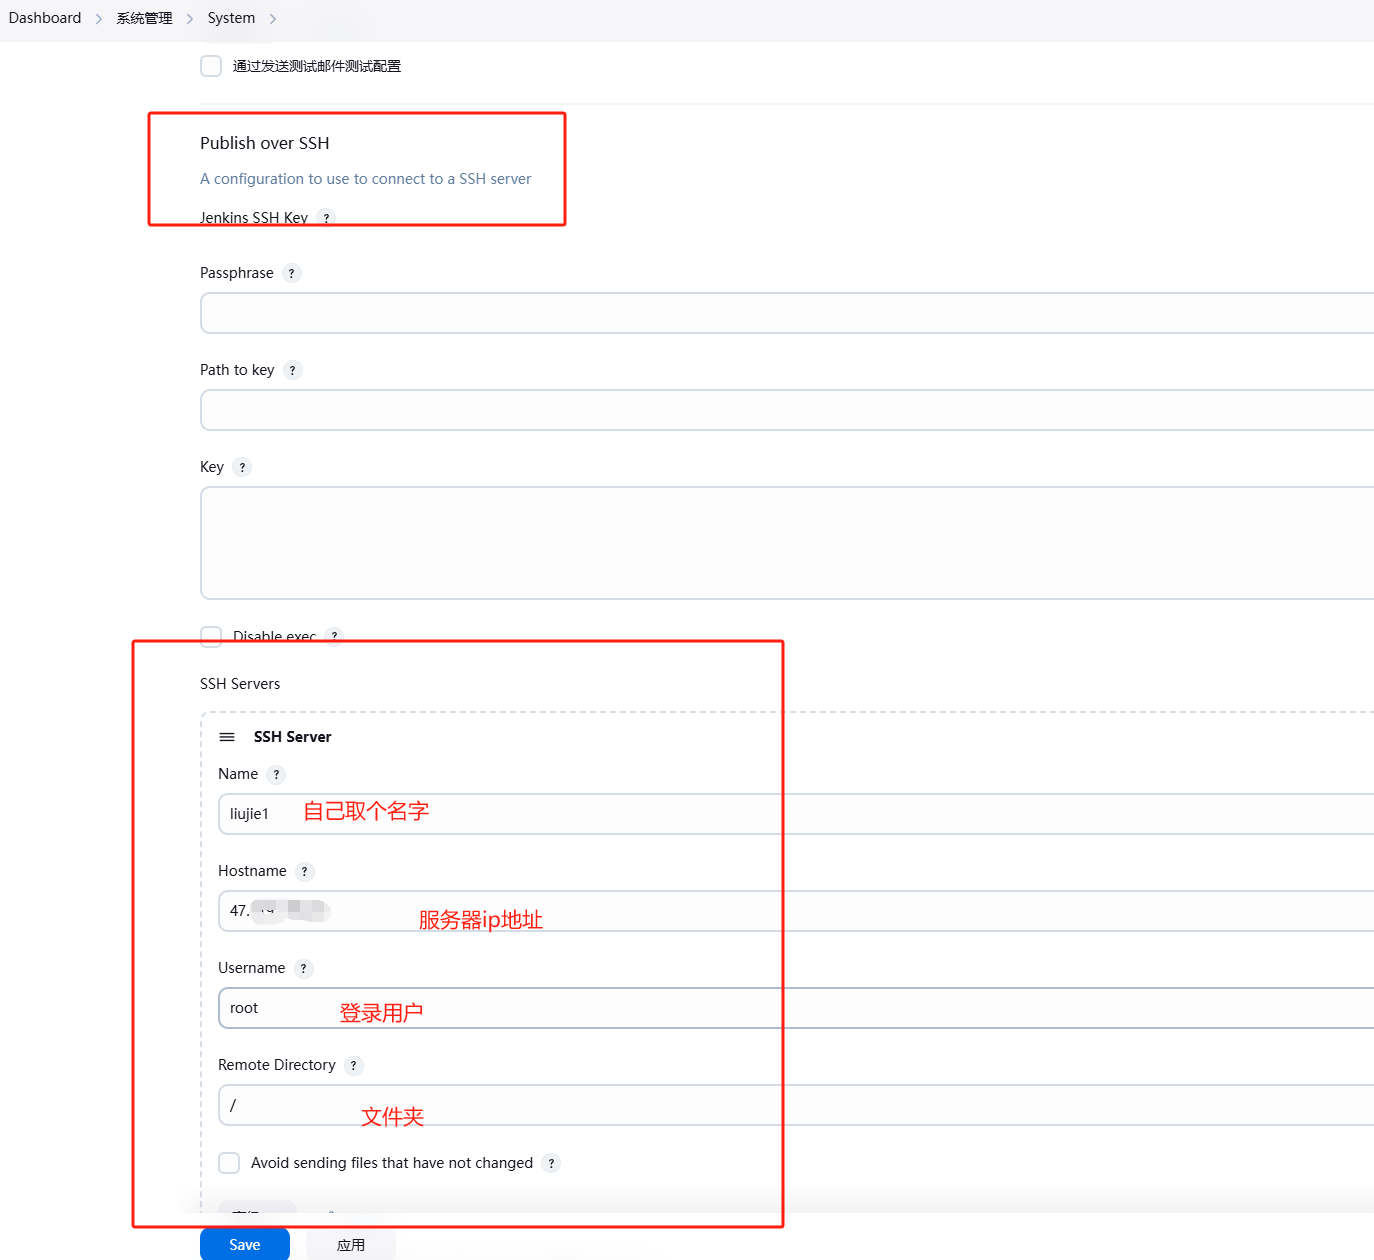This screenshot has height=1260, width=1374.
Task: Go to Dashboard breadcrumb
Action: click(x=45, y=18)
